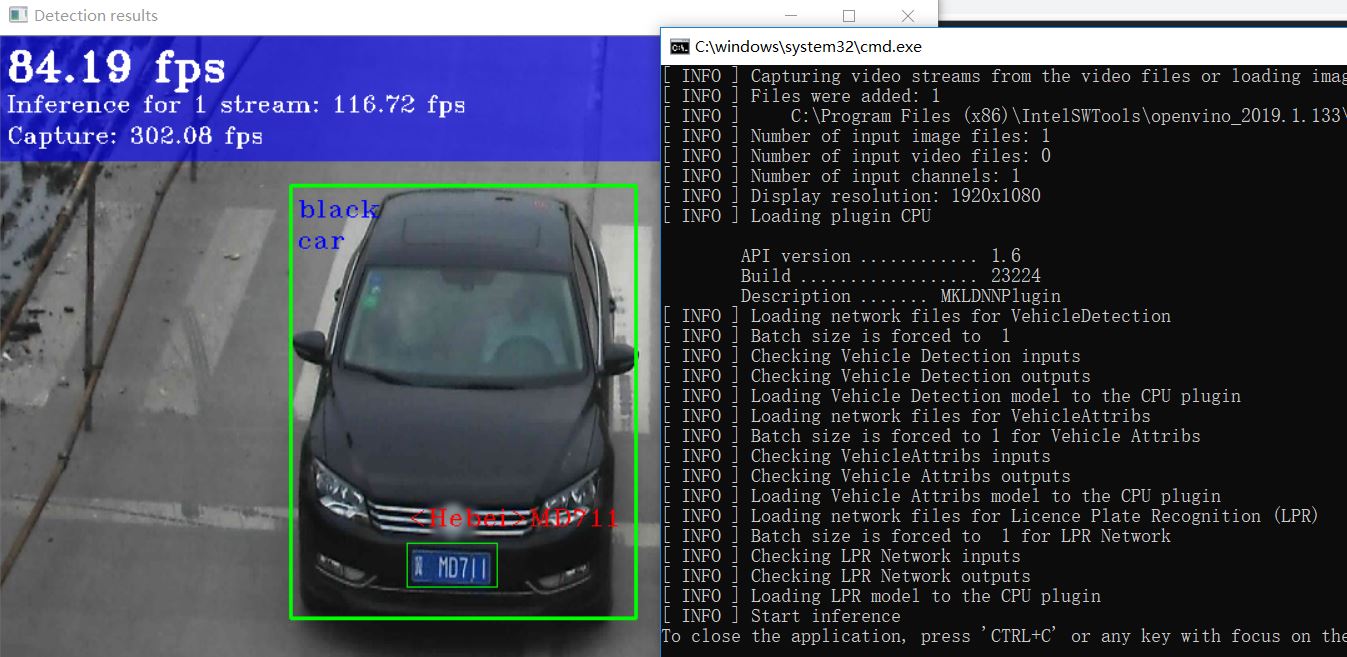Click 'Checking LPR Network outputs' line

point(846,576)
